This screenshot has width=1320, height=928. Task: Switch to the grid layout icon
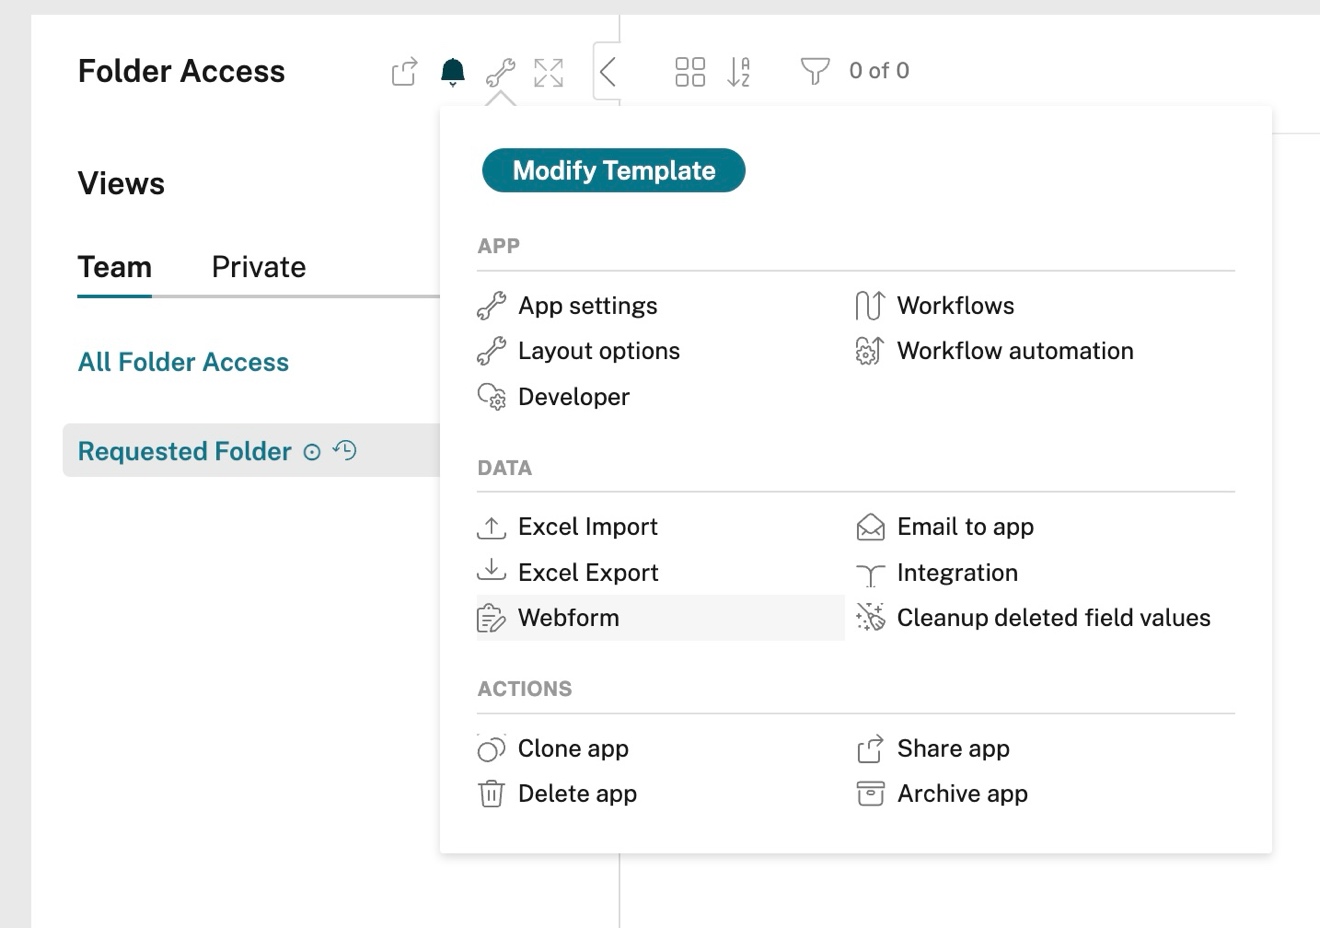[690, 71]
